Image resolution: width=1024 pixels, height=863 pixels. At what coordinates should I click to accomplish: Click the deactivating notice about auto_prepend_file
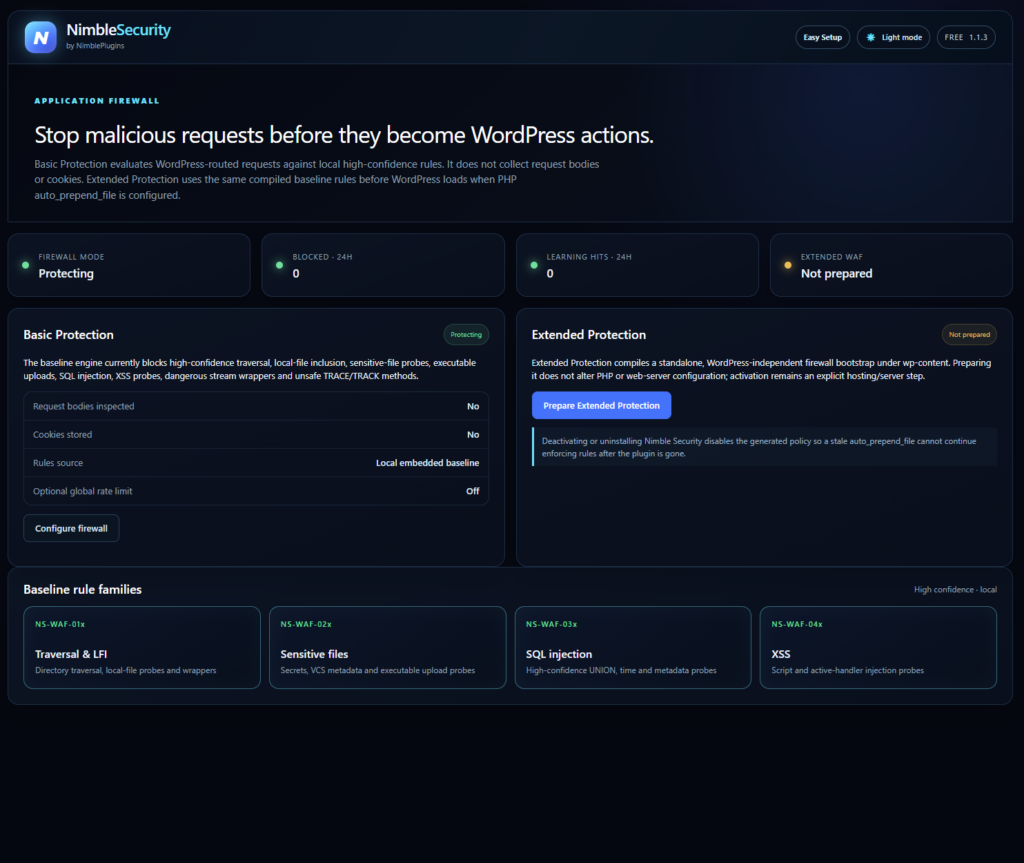pyautogui.click(x=764, y=447)
